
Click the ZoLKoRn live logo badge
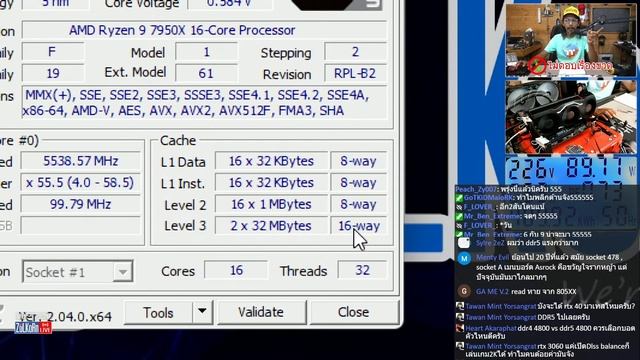pos(33,327)
